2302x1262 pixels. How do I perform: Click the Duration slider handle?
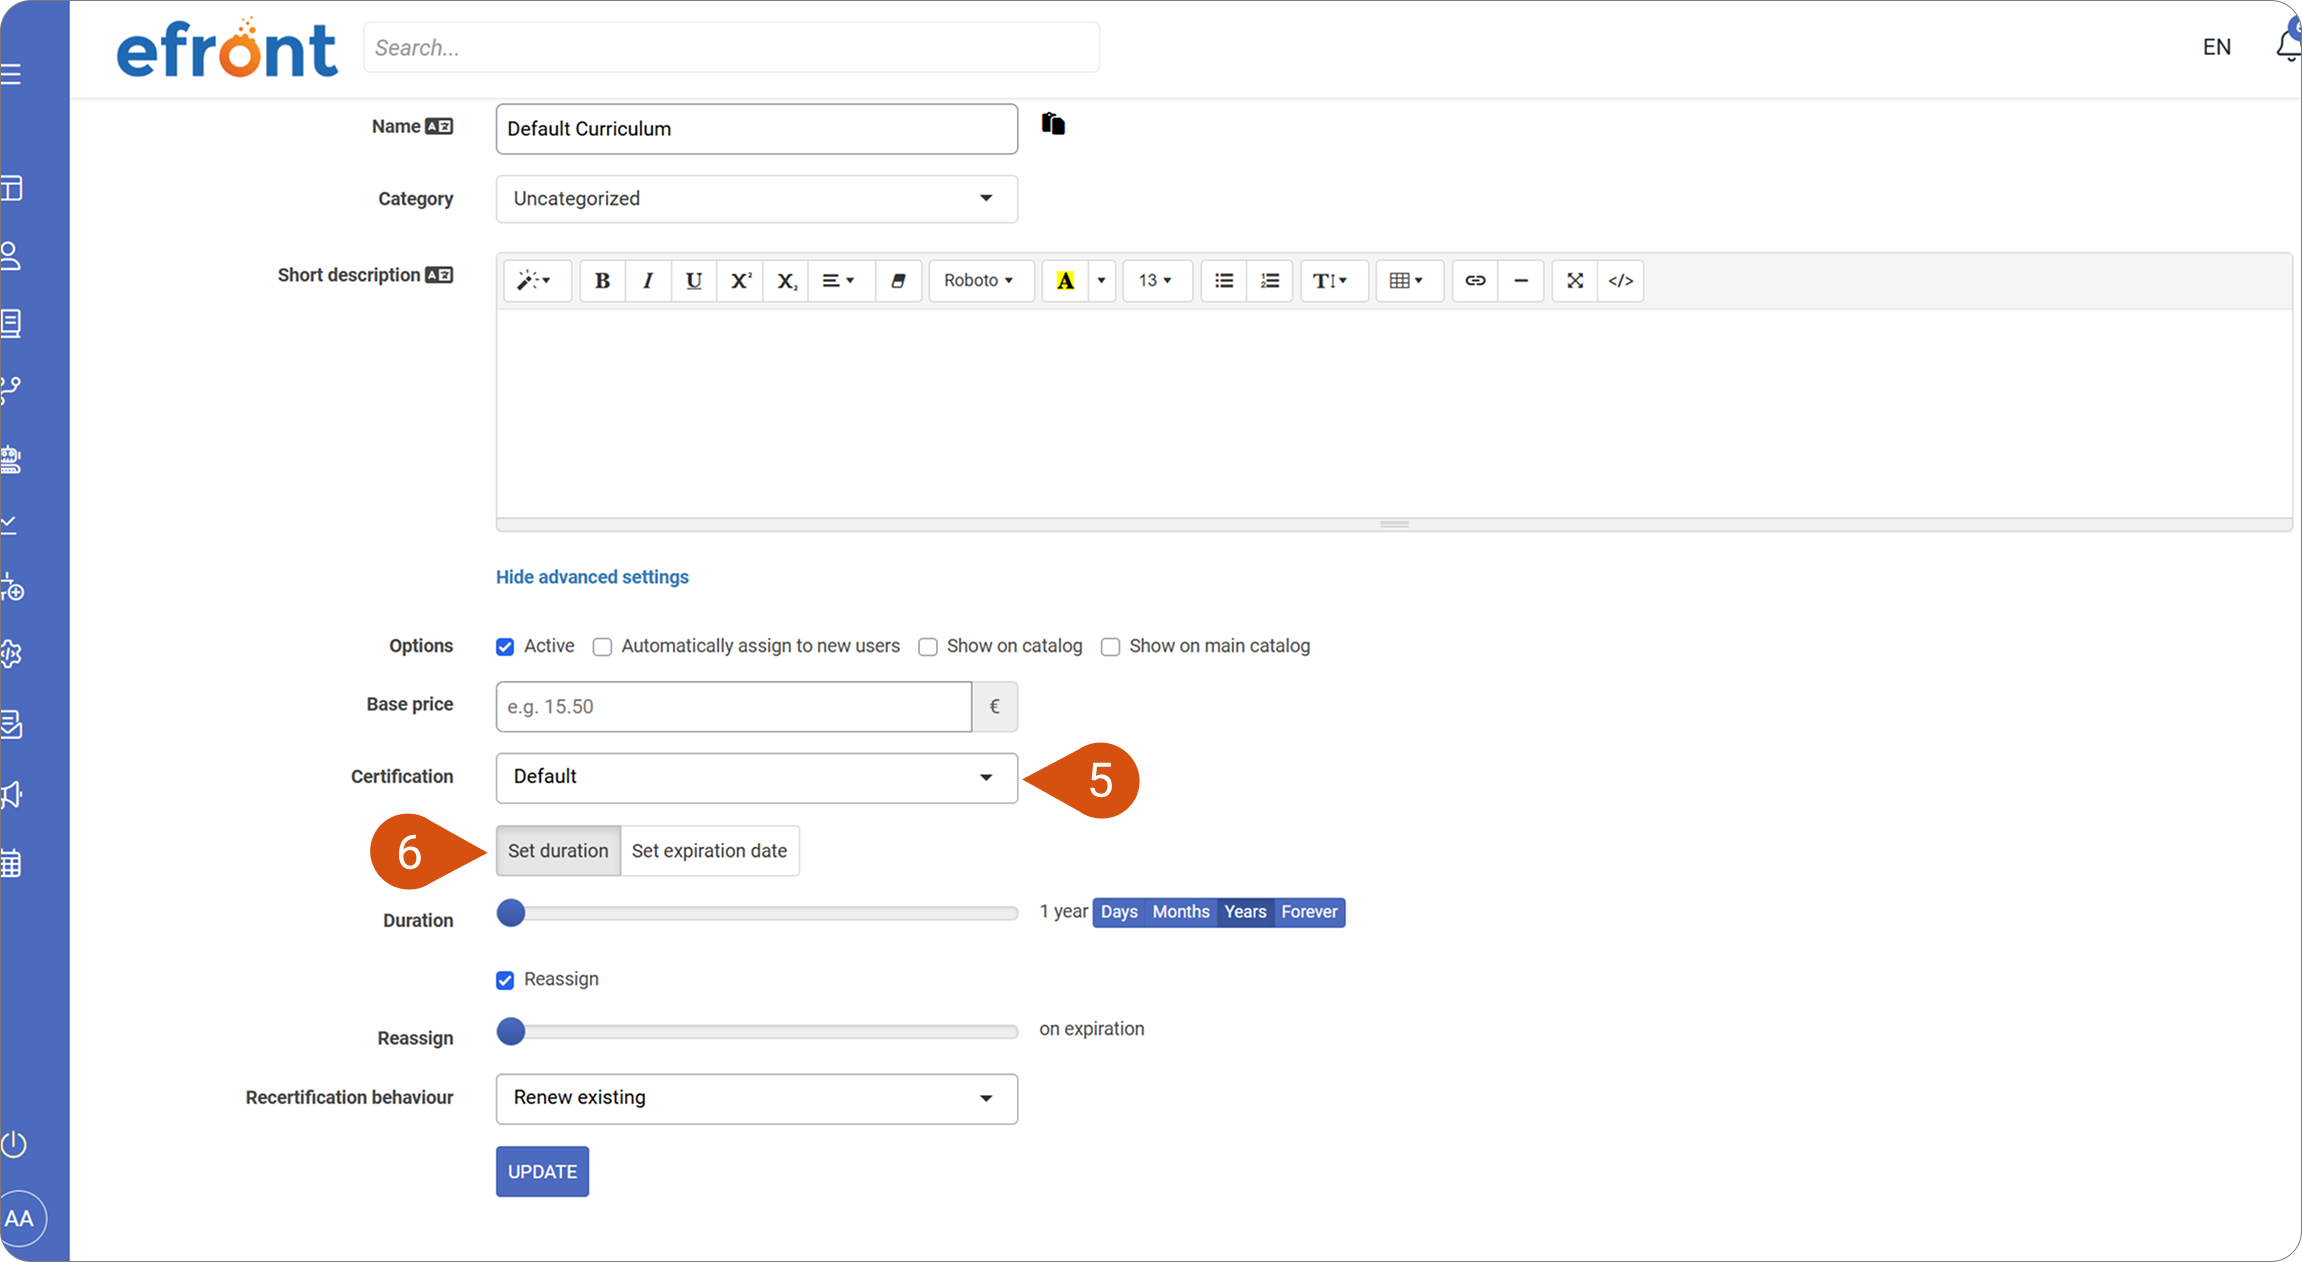(x=511, y=913)
